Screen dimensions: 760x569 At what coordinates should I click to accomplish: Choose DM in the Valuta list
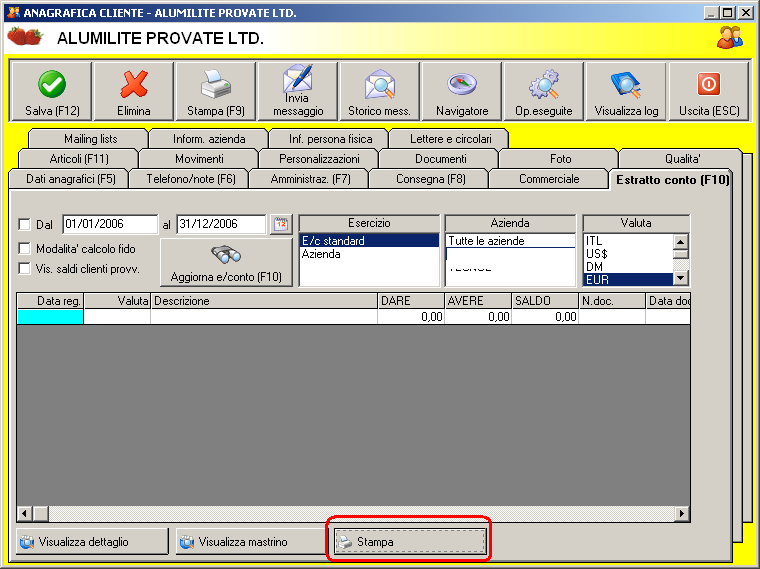628,267
